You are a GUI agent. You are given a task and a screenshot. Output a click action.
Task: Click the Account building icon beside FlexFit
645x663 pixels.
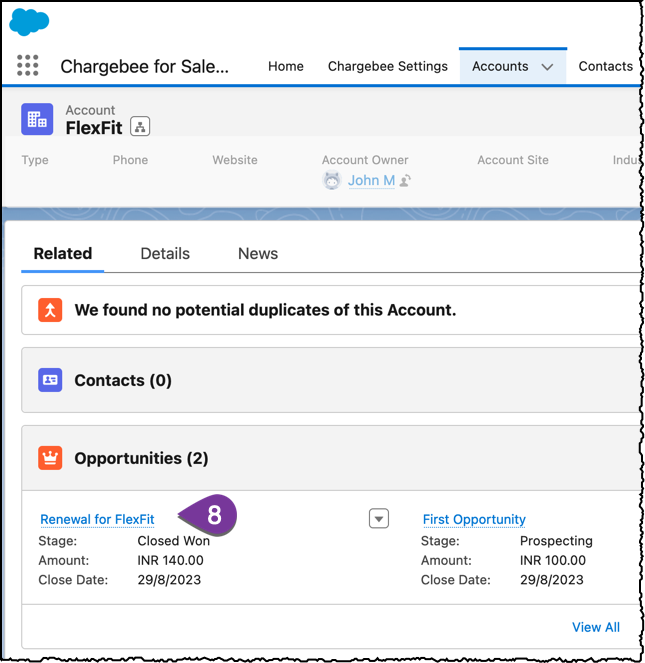click(37, 119)
